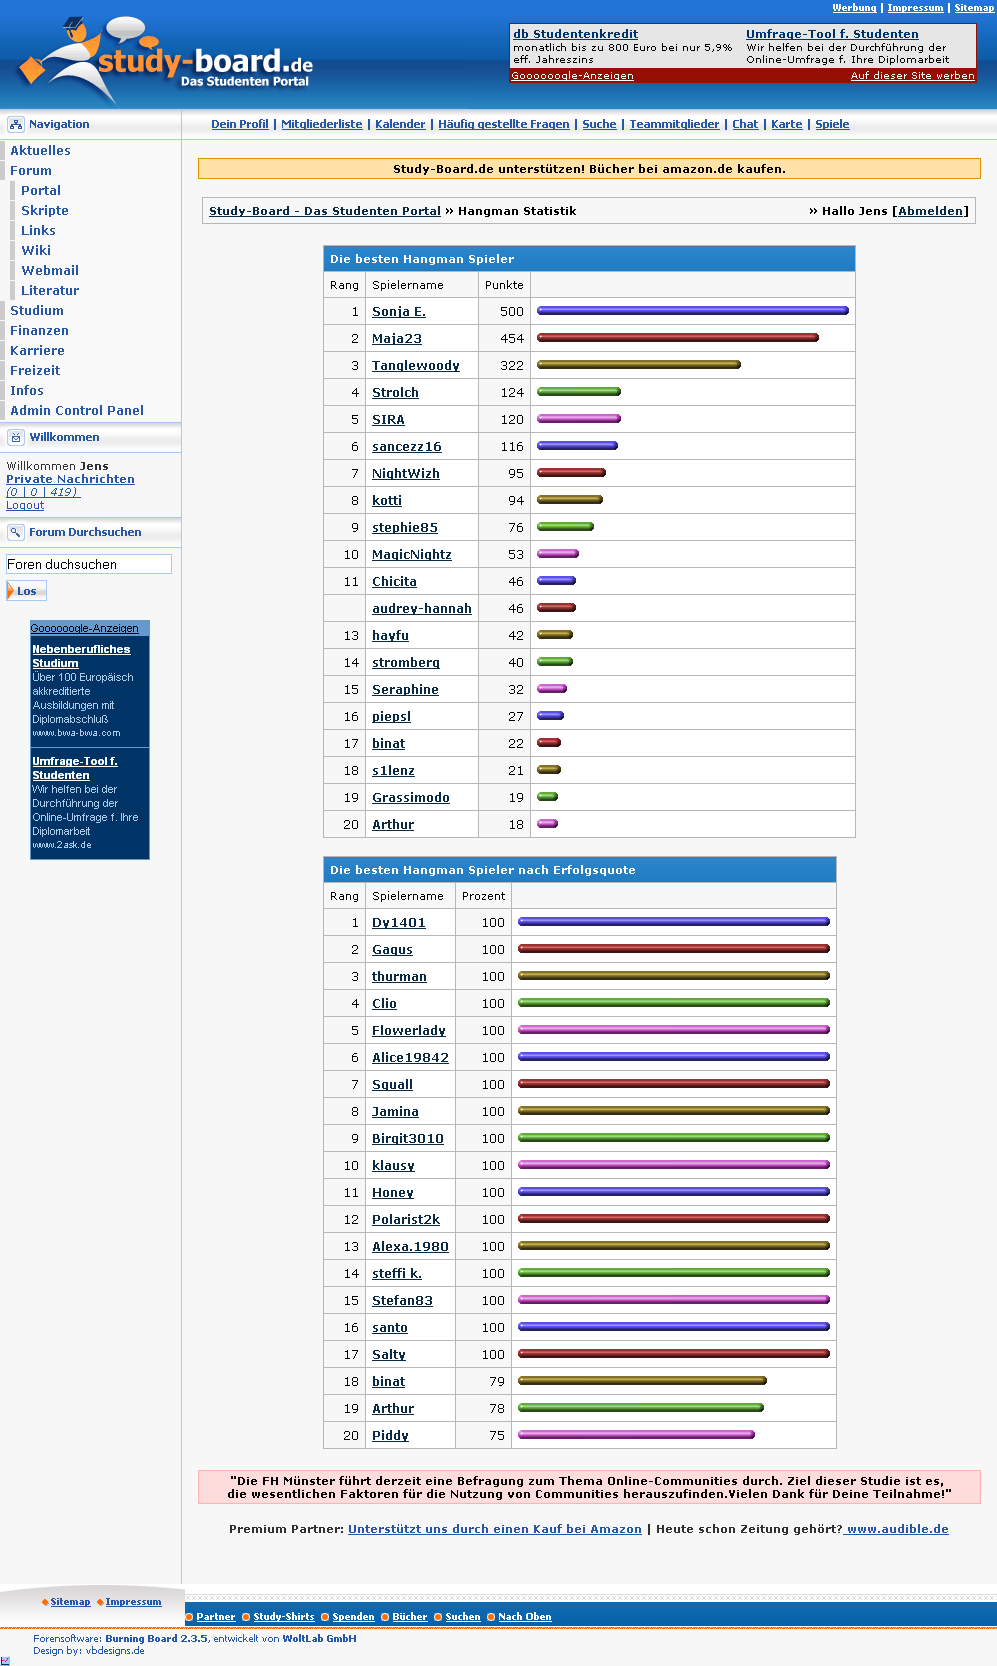Click the yellow amazon.de support banner
The width and height of the screenshot is (997, 1666).
click(589, 169)
